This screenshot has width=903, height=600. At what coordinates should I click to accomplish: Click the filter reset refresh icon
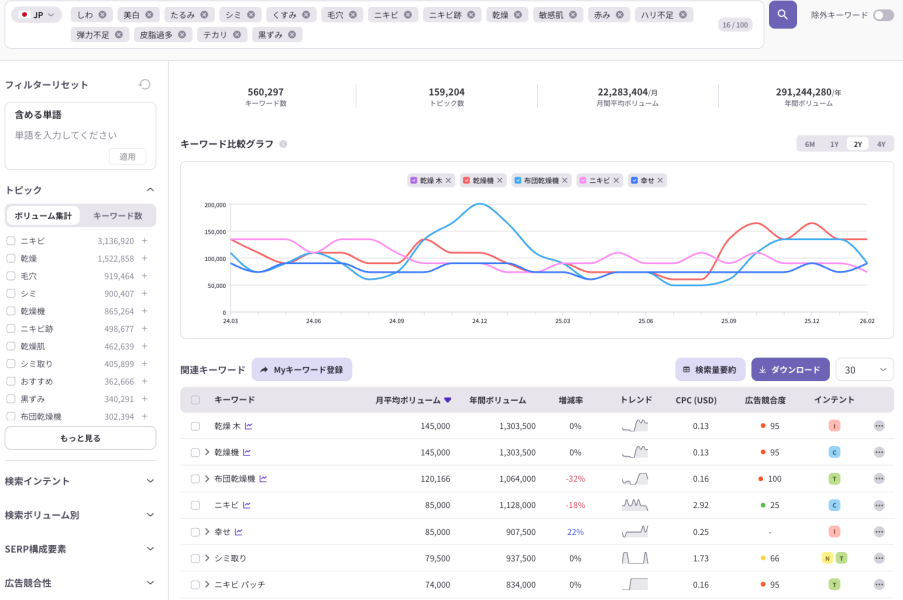(x=145, y=85)
